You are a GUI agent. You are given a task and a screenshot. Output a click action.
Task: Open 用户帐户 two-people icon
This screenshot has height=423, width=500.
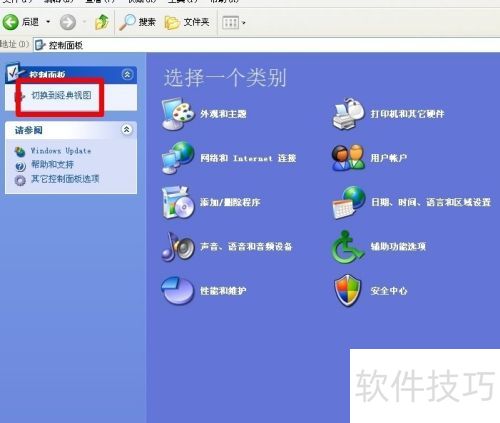tap(348, 158)
